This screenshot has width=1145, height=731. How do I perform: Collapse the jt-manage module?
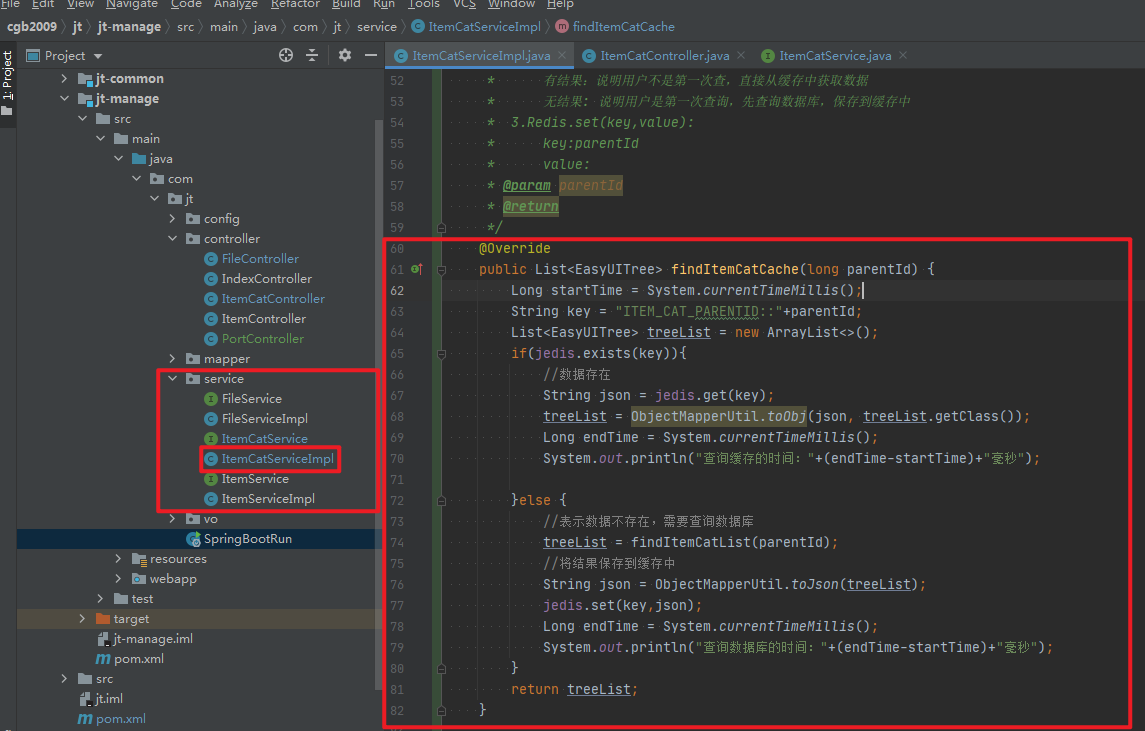(x=64, y=99)
